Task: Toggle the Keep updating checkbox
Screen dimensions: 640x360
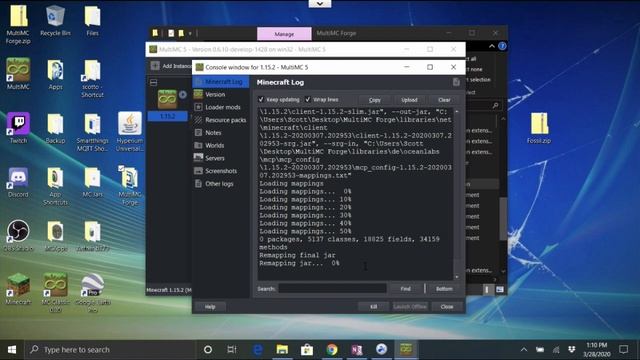Action: point(261,100)
